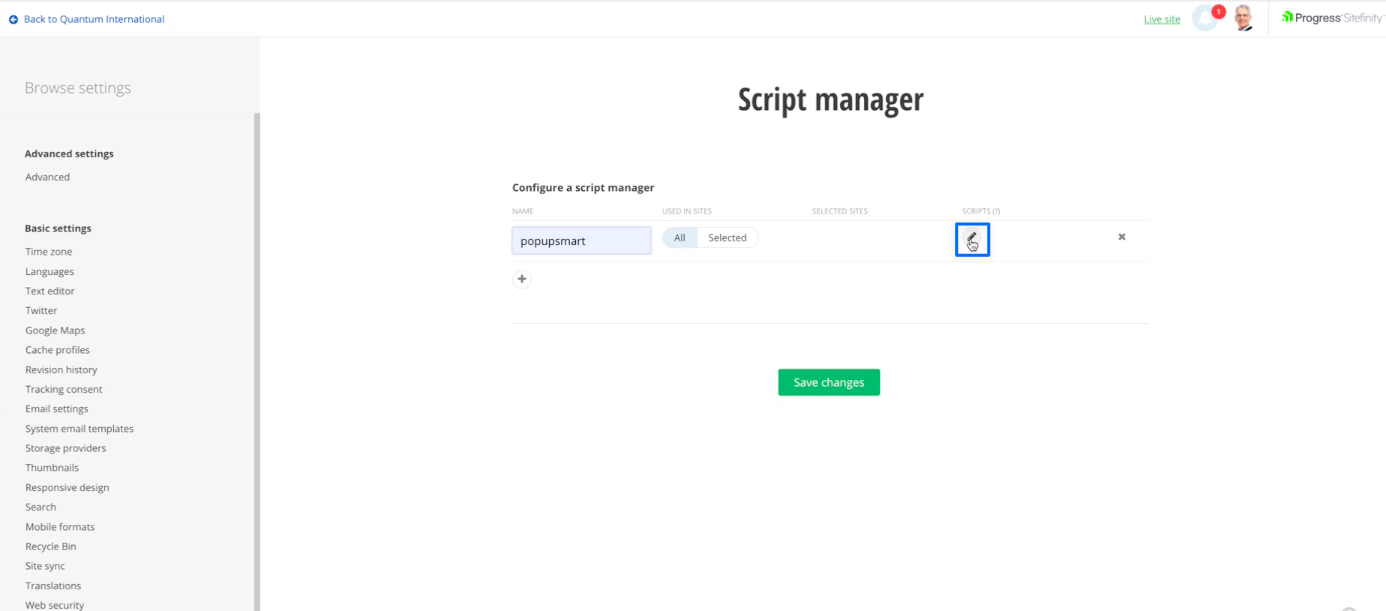This screenshot has width=1386, height=611.
Task: Open Recycle Bin settings
Action: point(51,547)
